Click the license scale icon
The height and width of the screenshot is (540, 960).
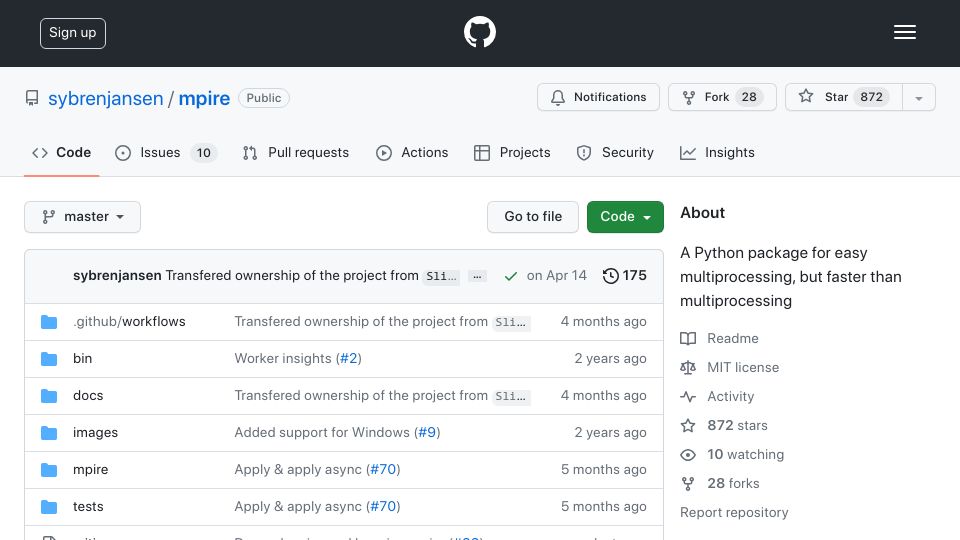(688, 367)
